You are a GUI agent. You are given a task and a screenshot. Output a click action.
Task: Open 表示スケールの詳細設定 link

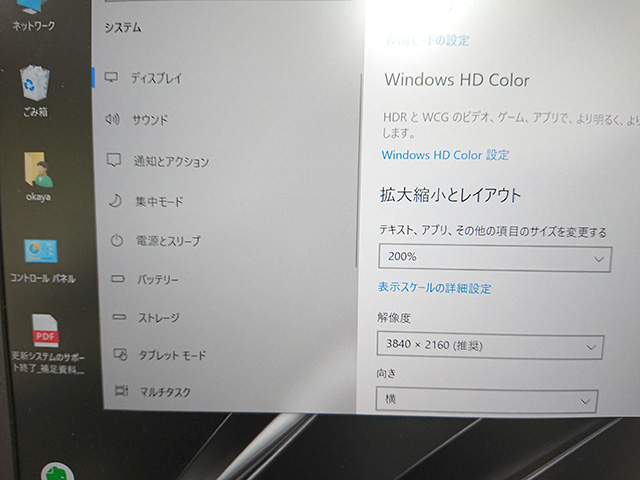(x=434, y=288)
